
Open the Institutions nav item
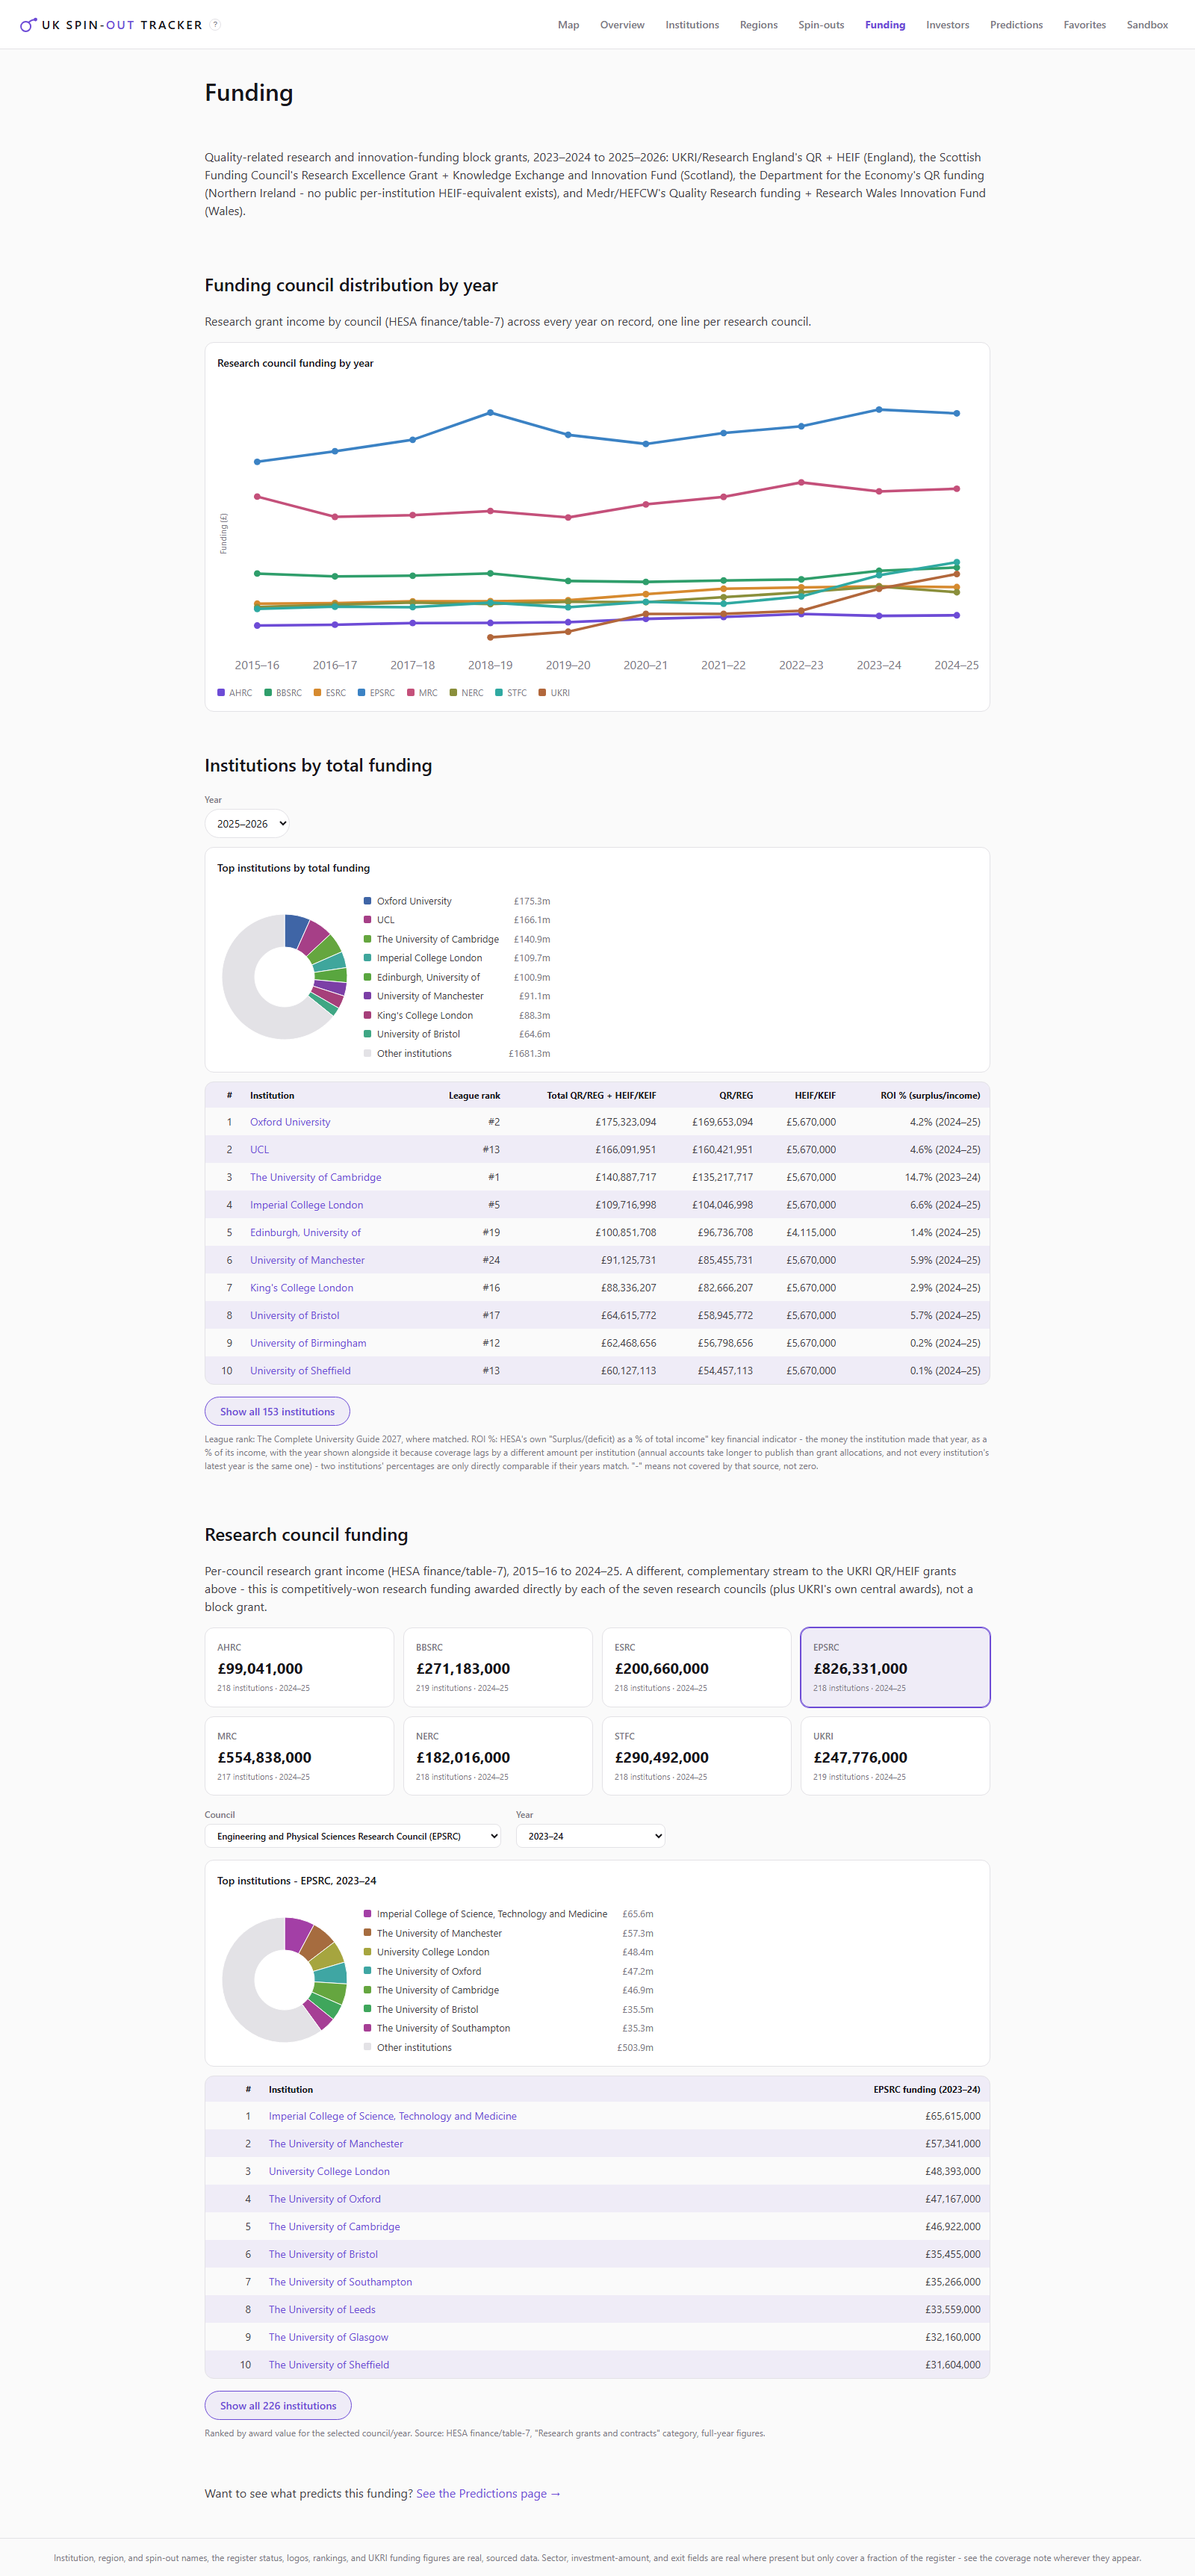pyautogui.click(x=692, y=25)
